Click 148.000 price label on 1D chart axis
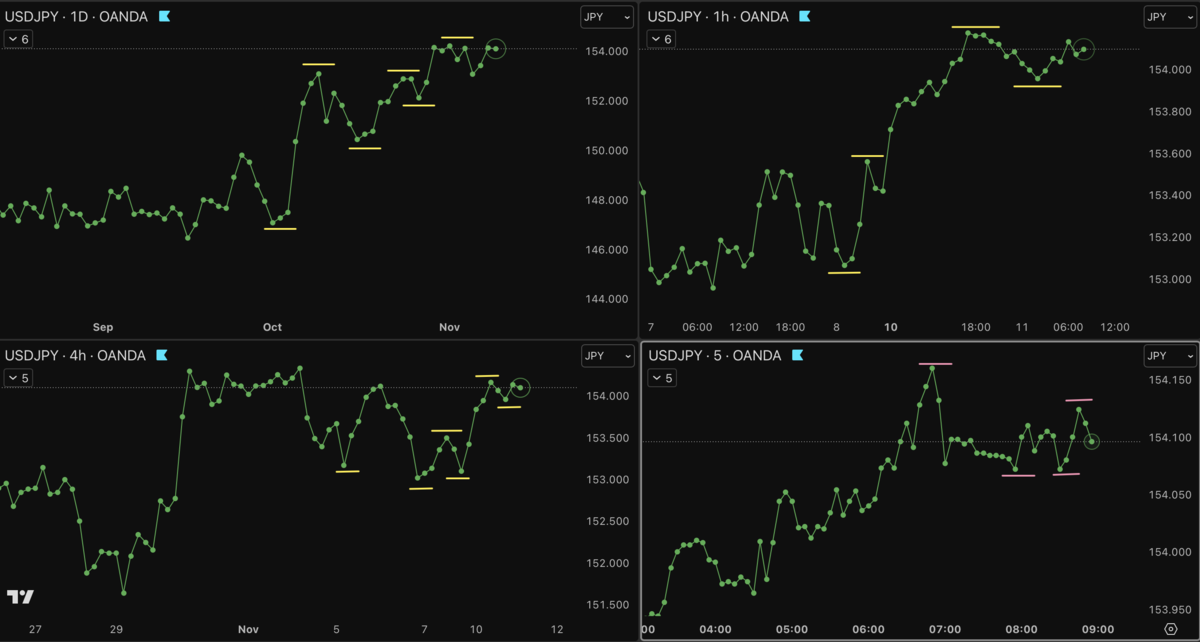The width and height of the screenshot is (1200, 642). (606, 200)
